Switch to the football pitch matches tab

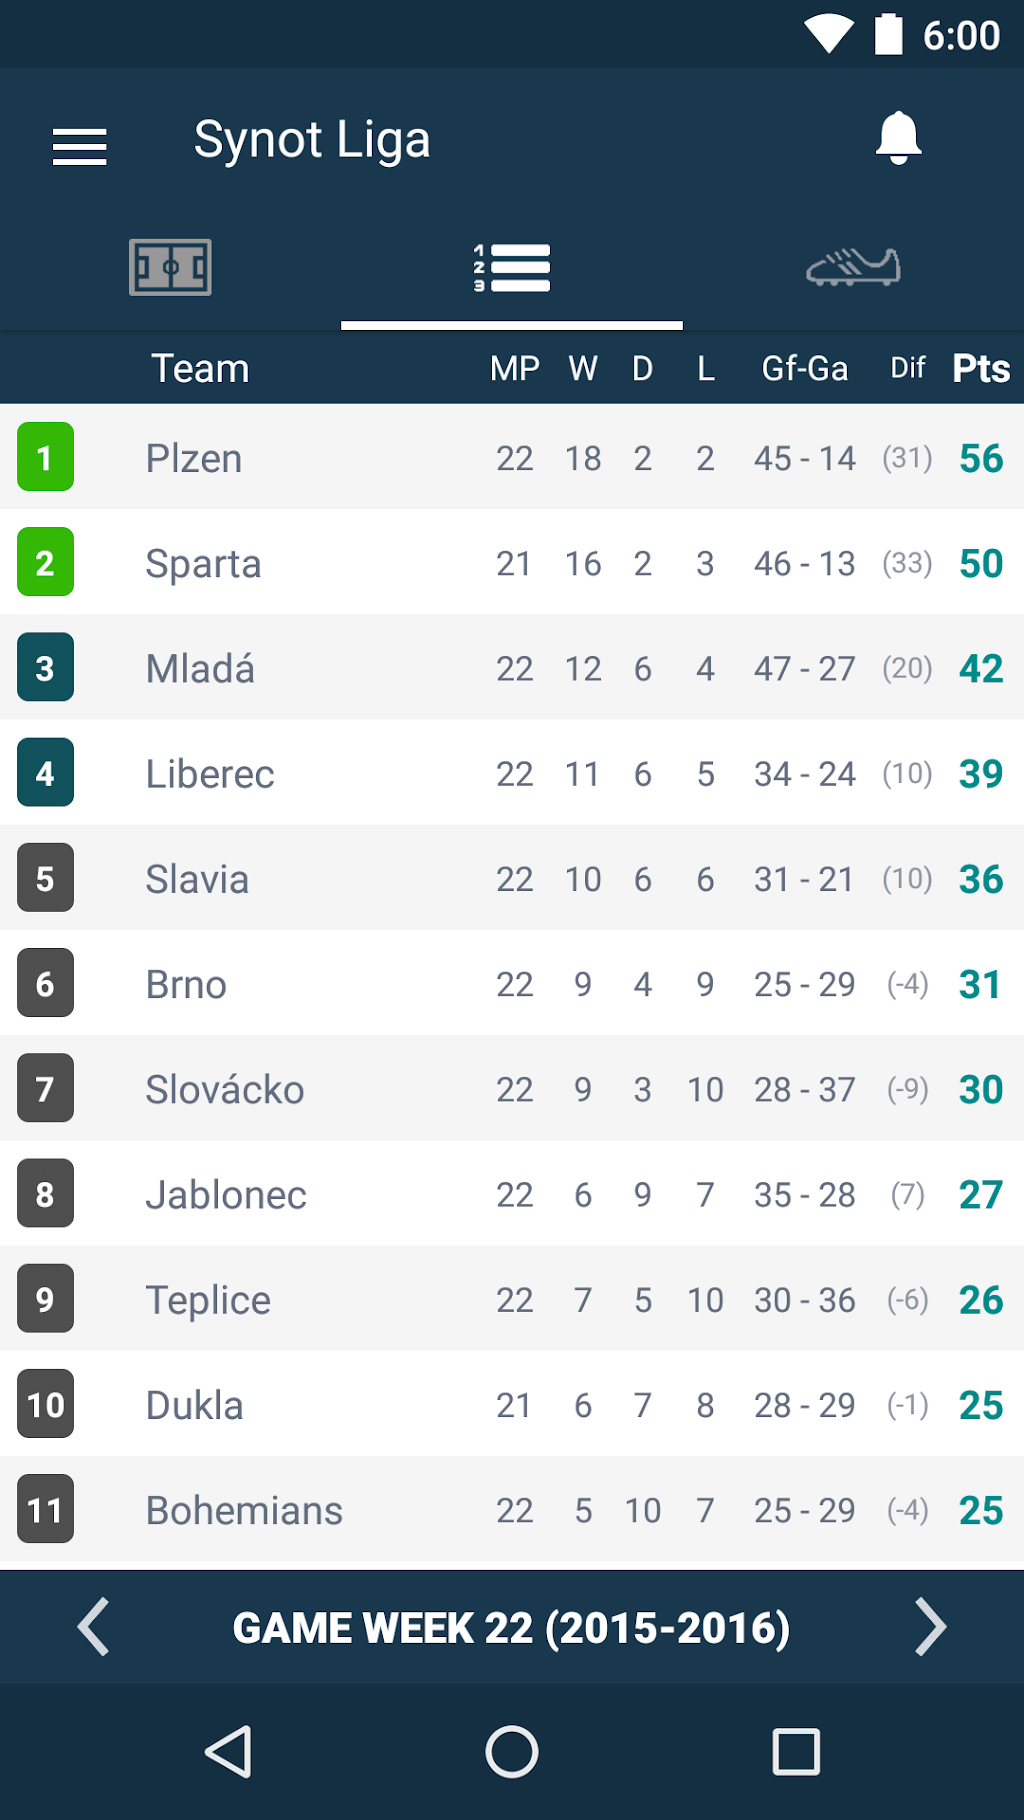[170, 267]
